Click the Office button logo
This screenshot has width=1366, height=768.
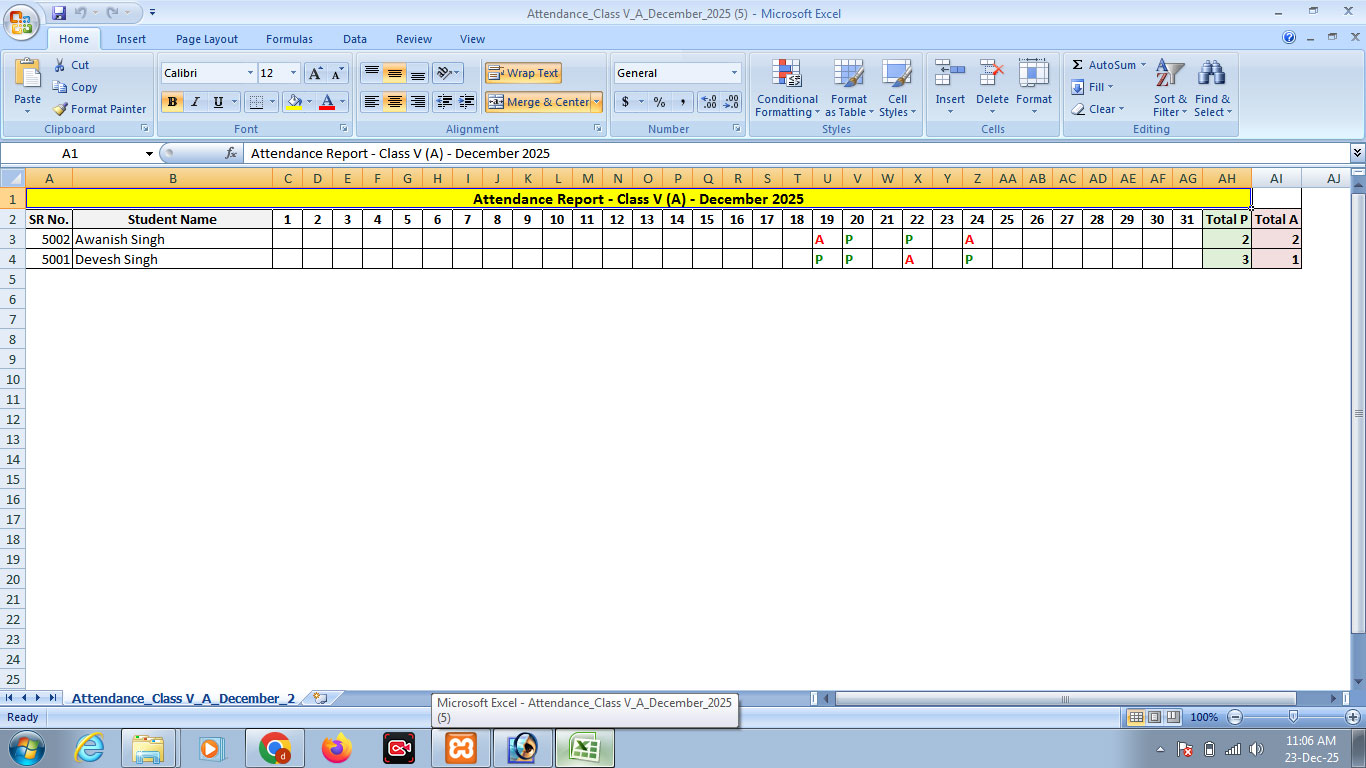tap(21, 22)
